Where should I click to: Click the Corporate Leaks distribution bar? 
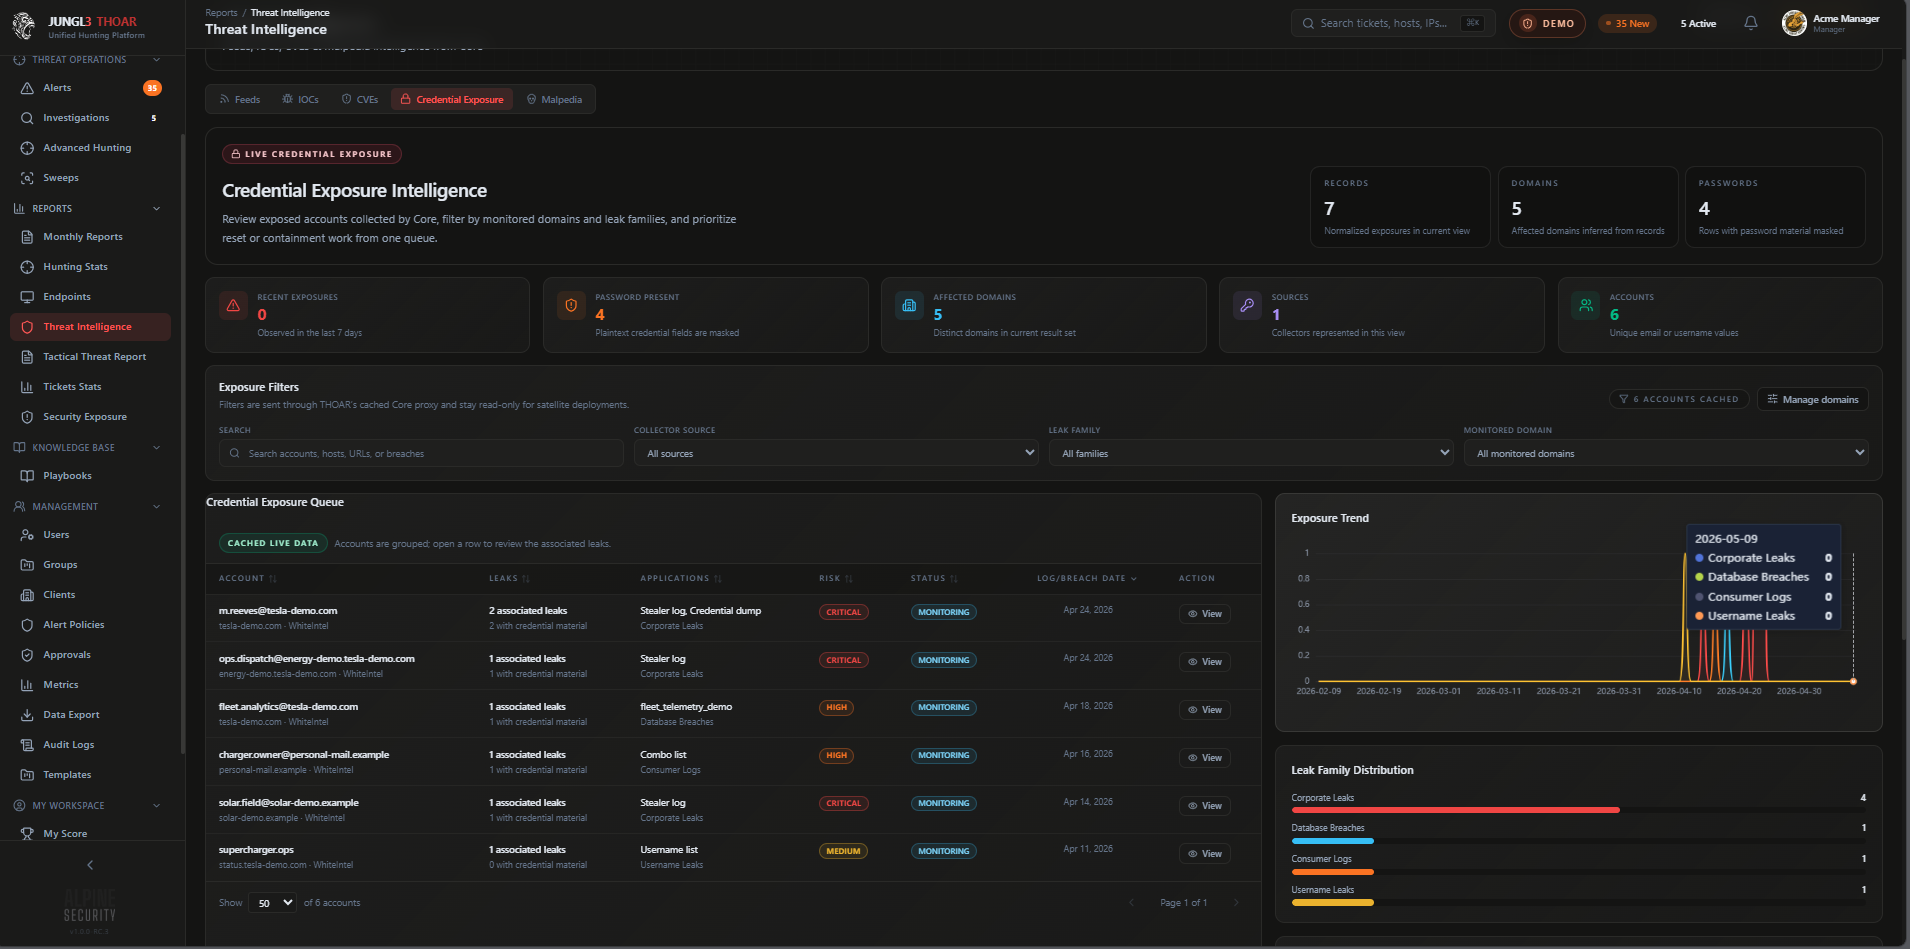(1455, 810)
